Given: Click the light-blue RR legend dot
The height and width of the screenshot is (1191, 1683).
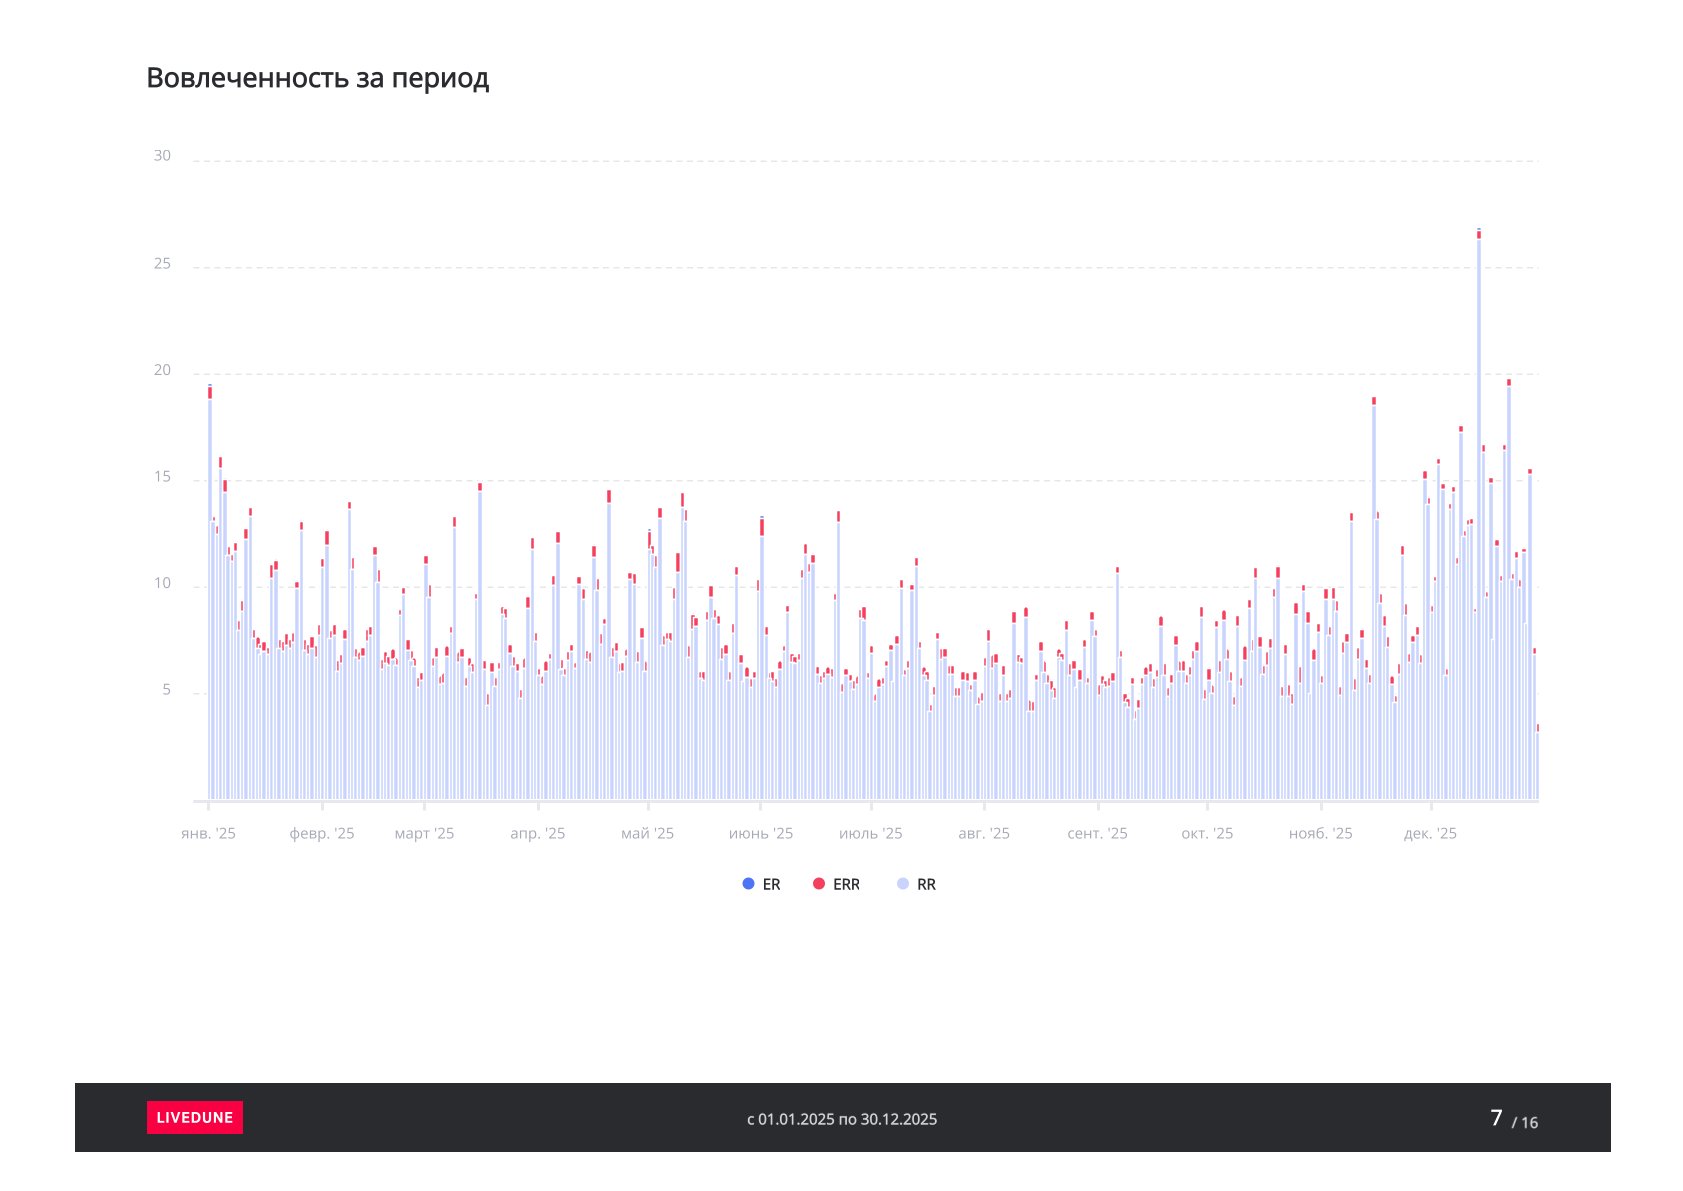Looking at the screenshot, I should click(903, 884).
